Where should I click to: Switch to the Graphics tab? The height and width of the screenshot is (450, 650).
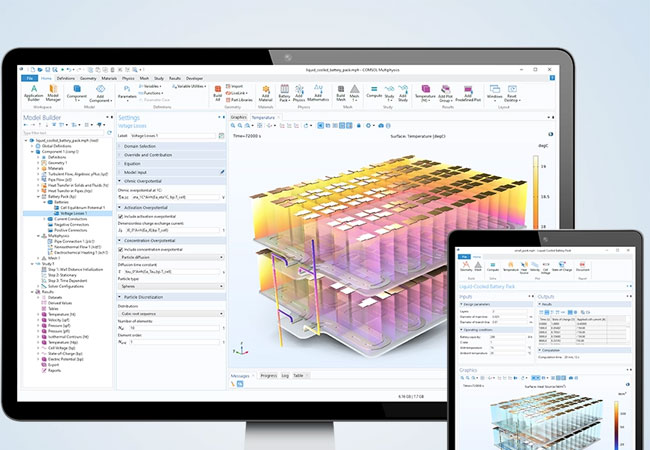[238, 117]
